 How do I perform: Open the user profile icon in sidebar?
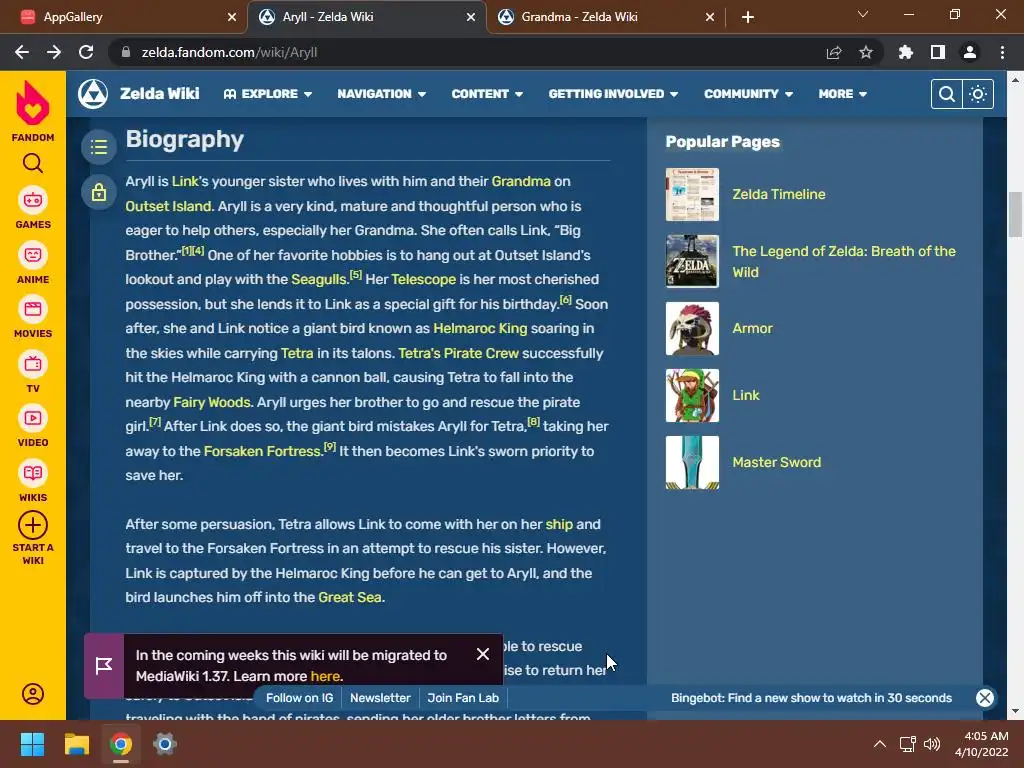click(x=33, y=694)
